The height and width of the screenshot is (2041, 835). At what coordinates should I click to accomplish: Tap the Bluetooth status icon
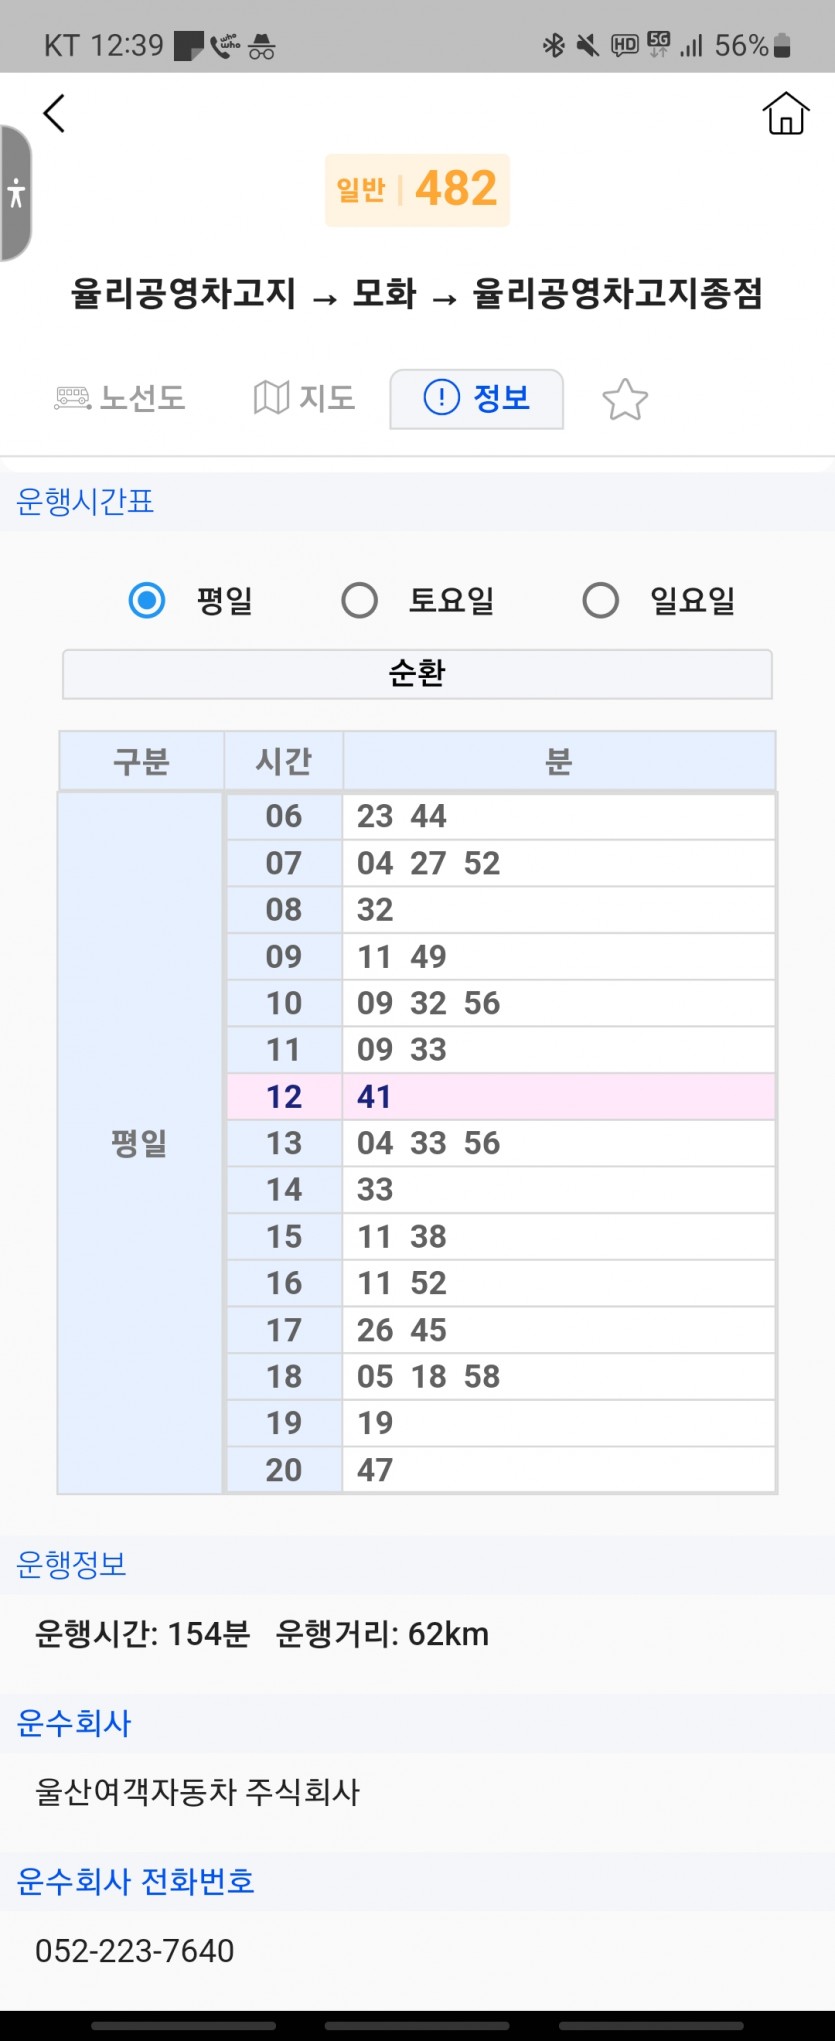(553, 45)
